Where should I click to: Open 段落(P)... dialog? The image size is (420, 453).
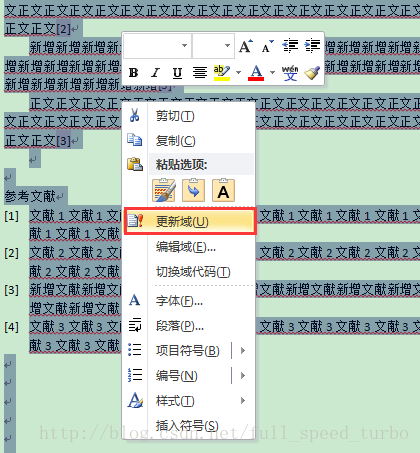pyautogui.click(x=180, y=326)
